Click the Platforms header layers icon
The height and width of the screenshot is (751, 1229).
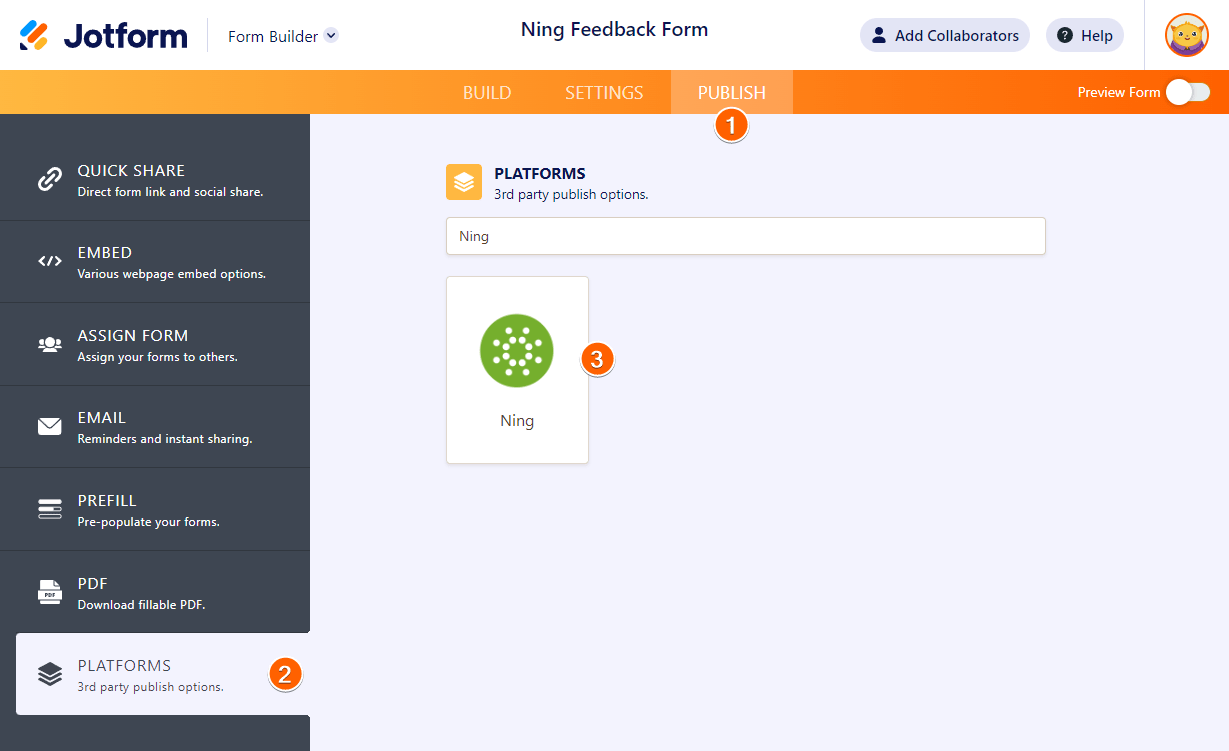point(464,182)
